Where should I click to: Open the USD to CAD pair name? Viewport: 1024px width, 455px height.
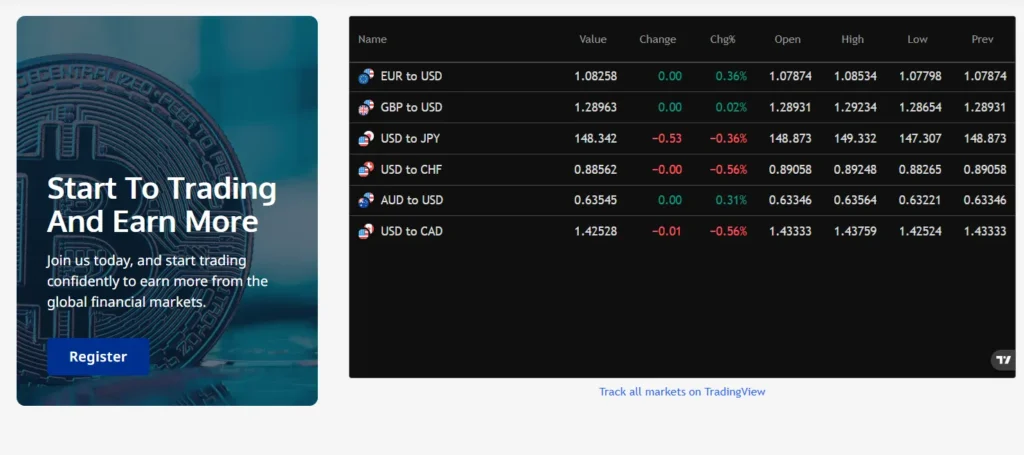pos(411,232)
